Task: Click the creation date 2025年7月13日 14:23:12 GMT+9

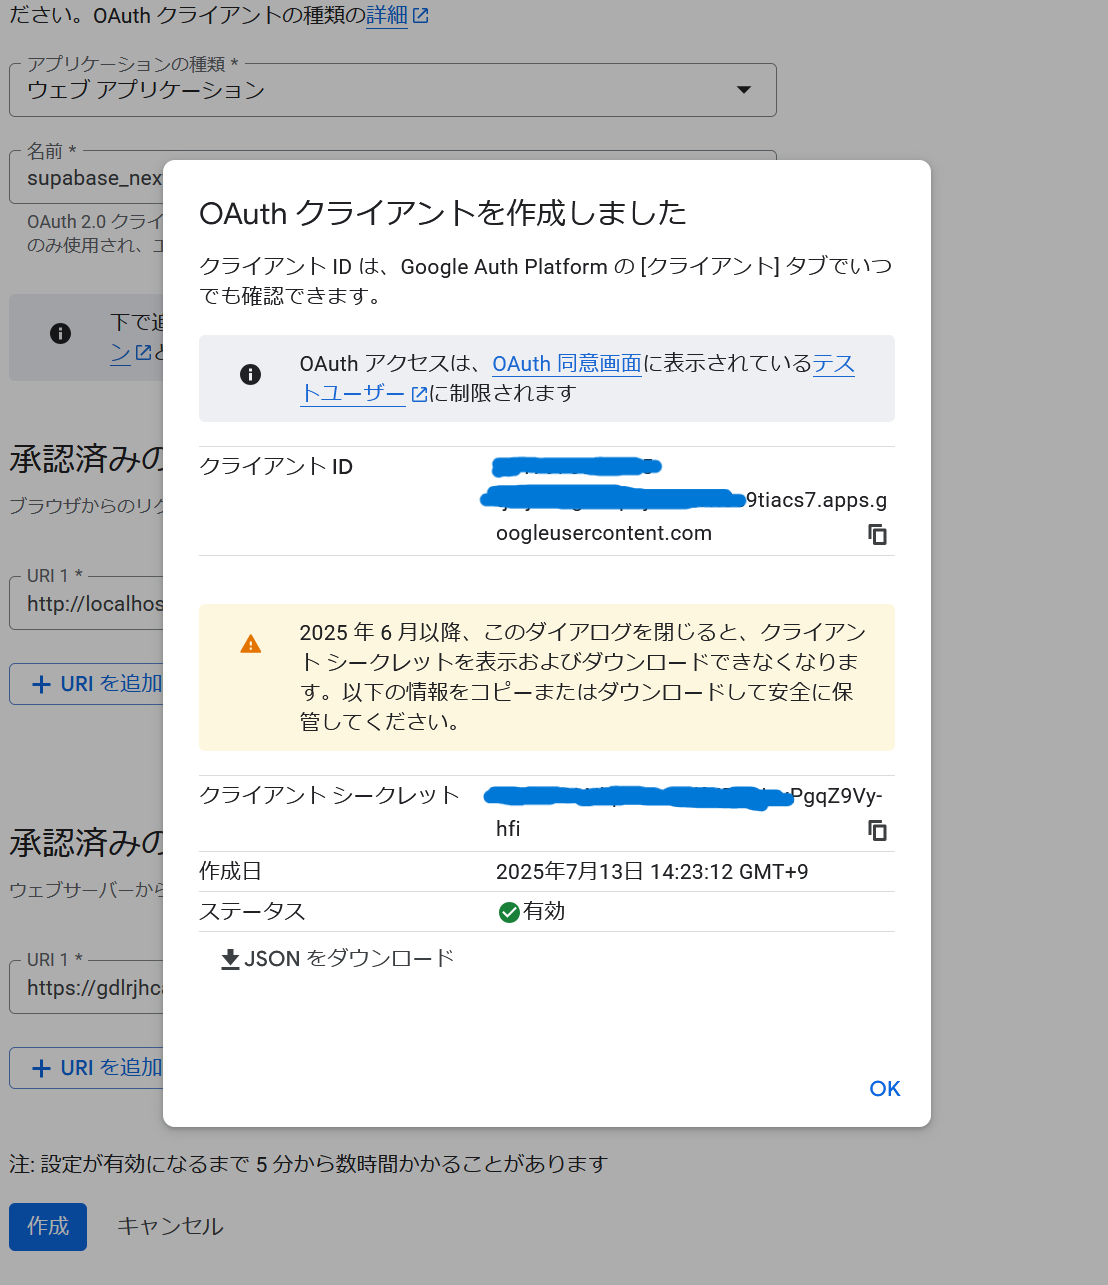Action: [652, 872]
